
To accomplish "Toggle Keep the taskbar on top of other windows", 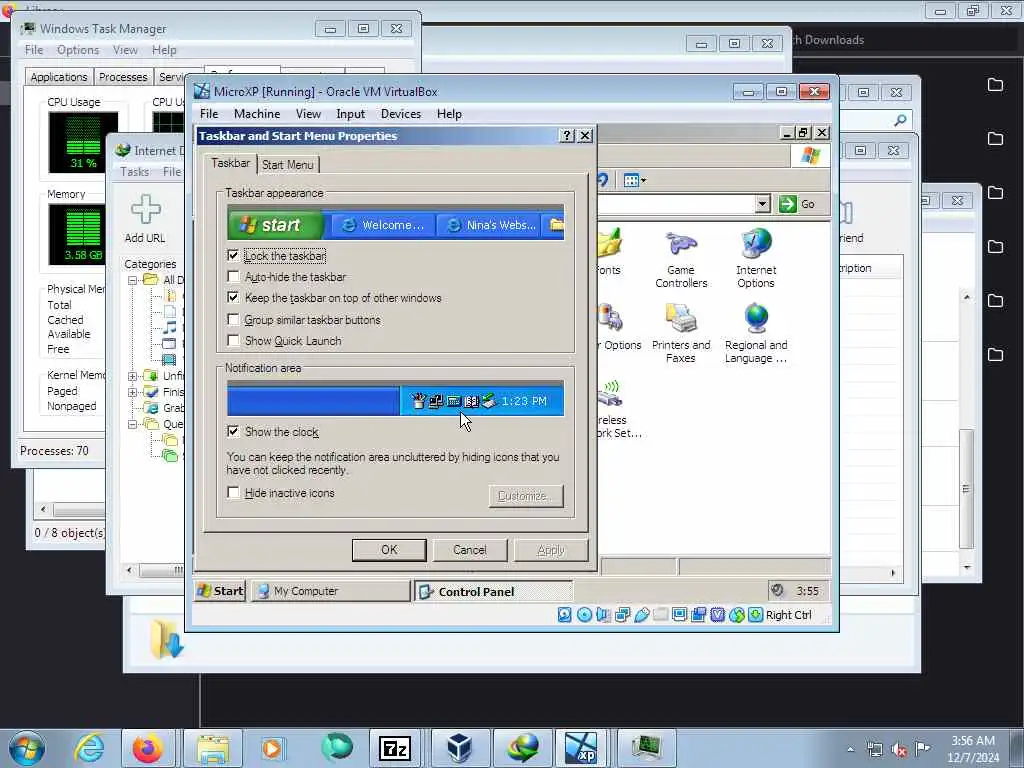I will (x=233, y=297).
